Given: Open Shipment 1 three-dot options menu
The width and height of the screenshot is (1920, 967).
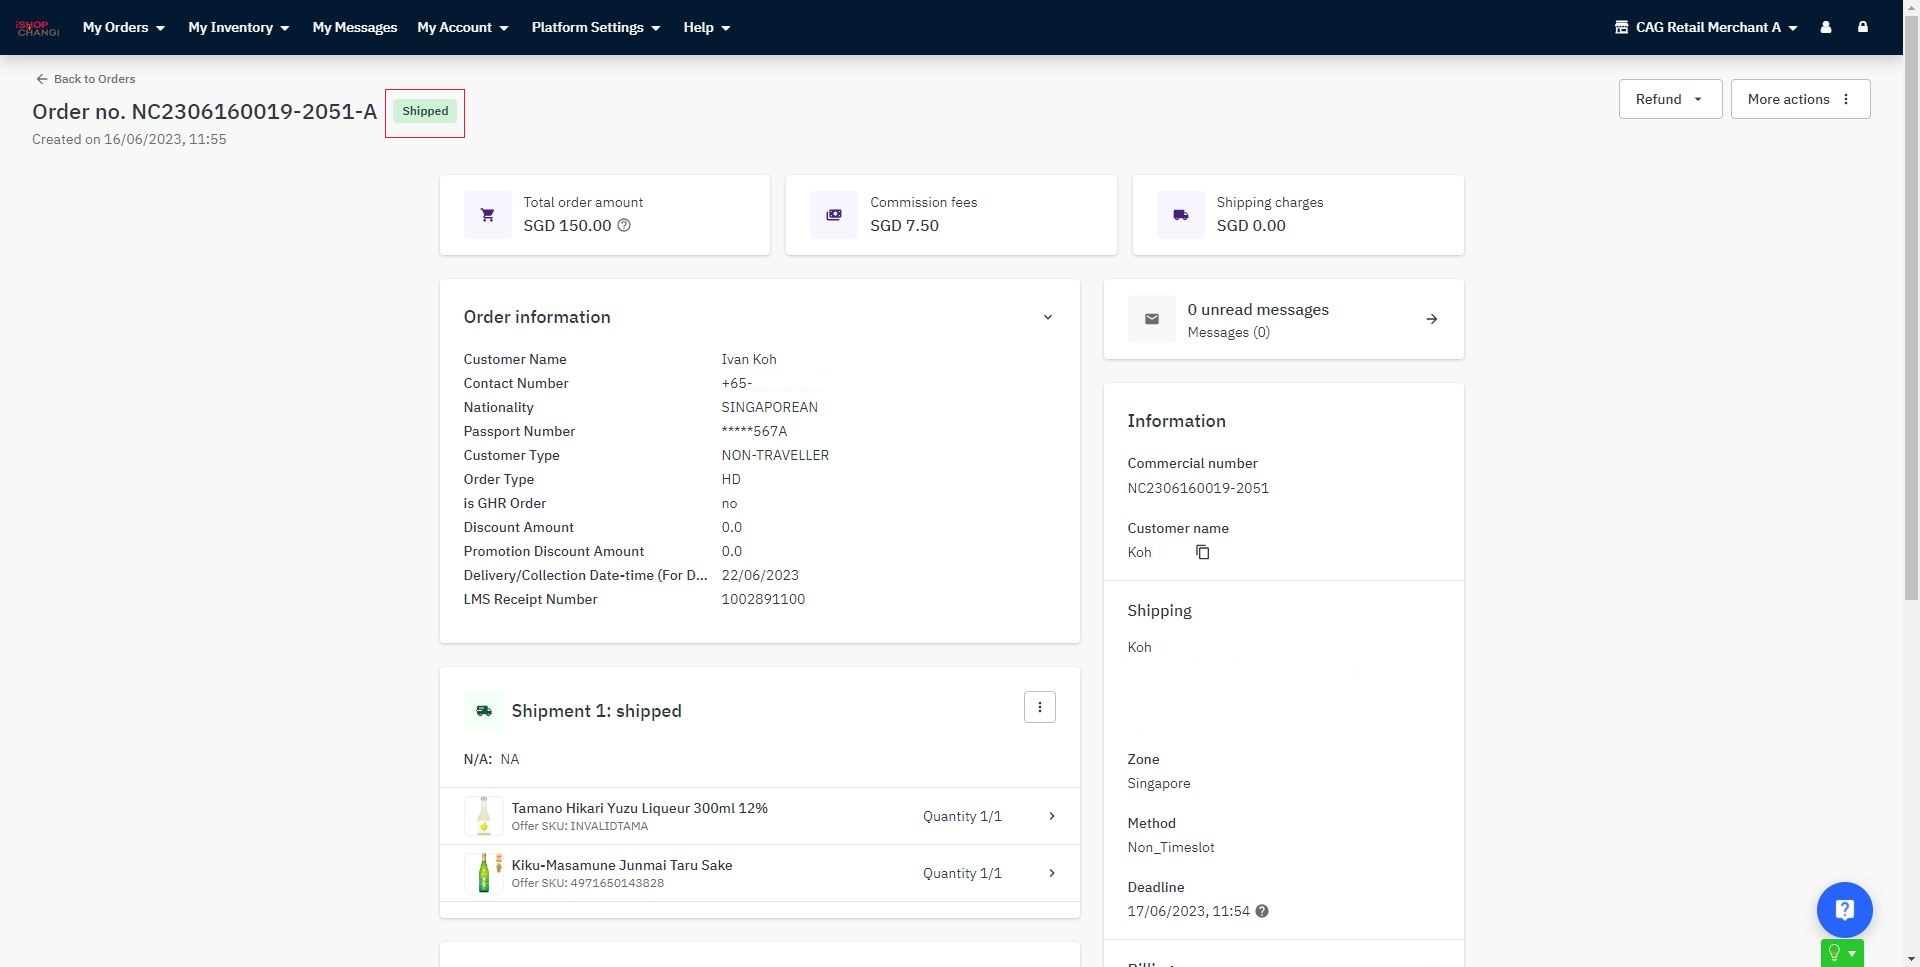Looking at the screenshot, I should click(x=1039, y=708).
